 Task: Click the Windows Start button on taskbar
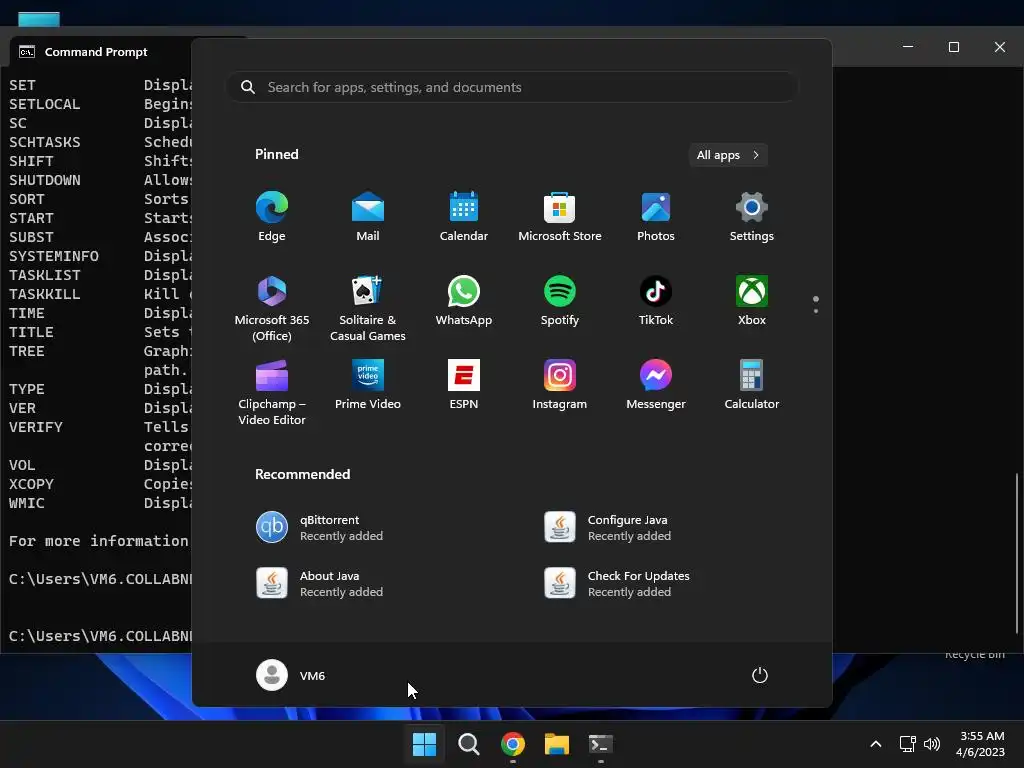[x=424, y=744]
